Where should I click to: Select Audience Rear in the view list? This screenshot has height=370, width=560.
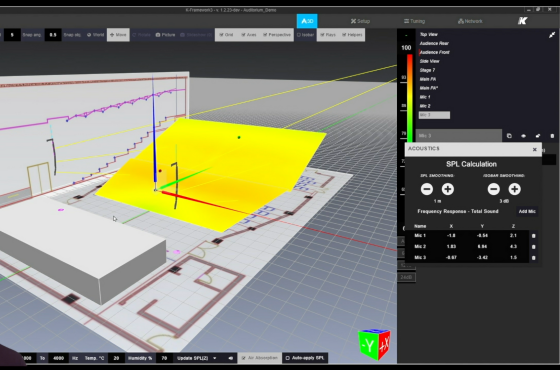click(x=434, y=43)
